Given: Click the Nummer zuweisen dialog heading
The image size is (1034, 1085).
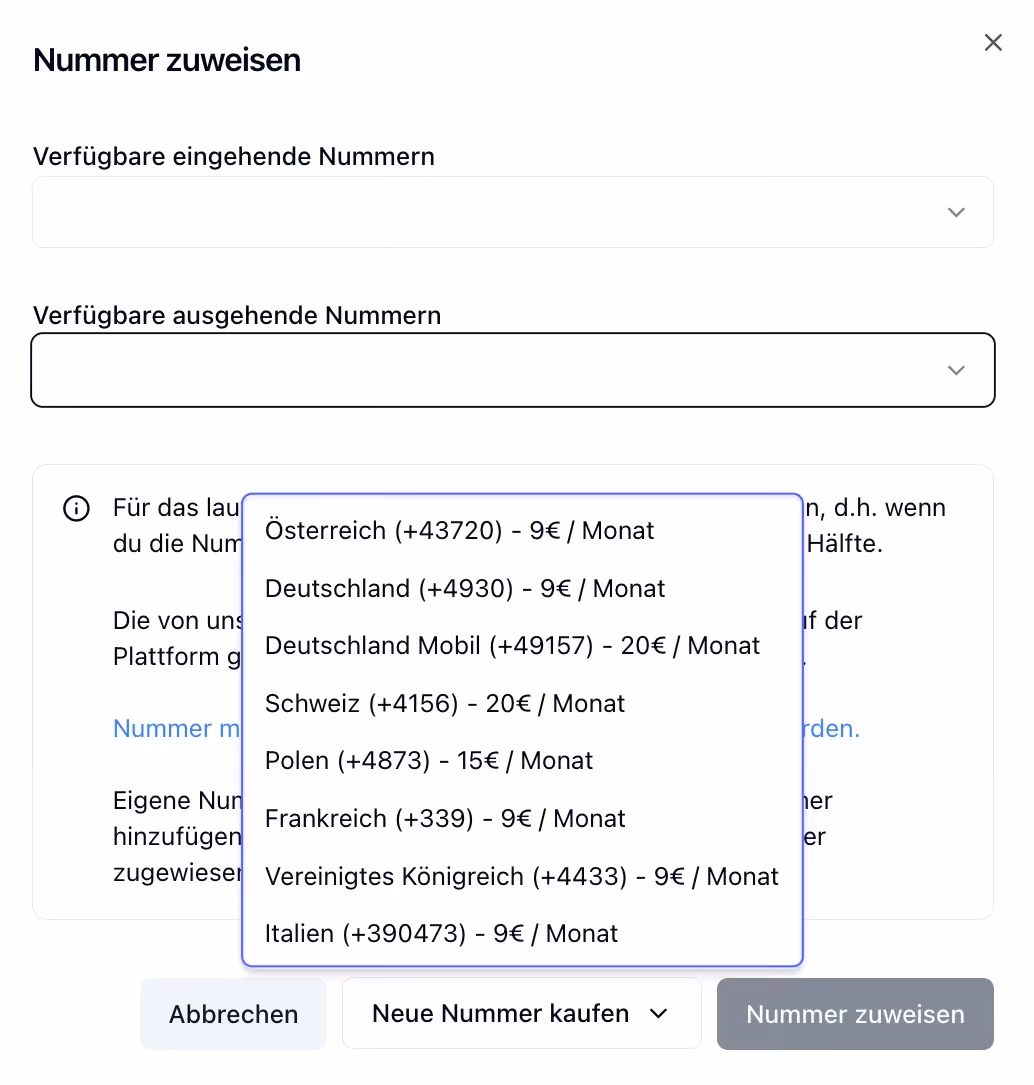Looking at the screenshot, I should click(167, 60).
